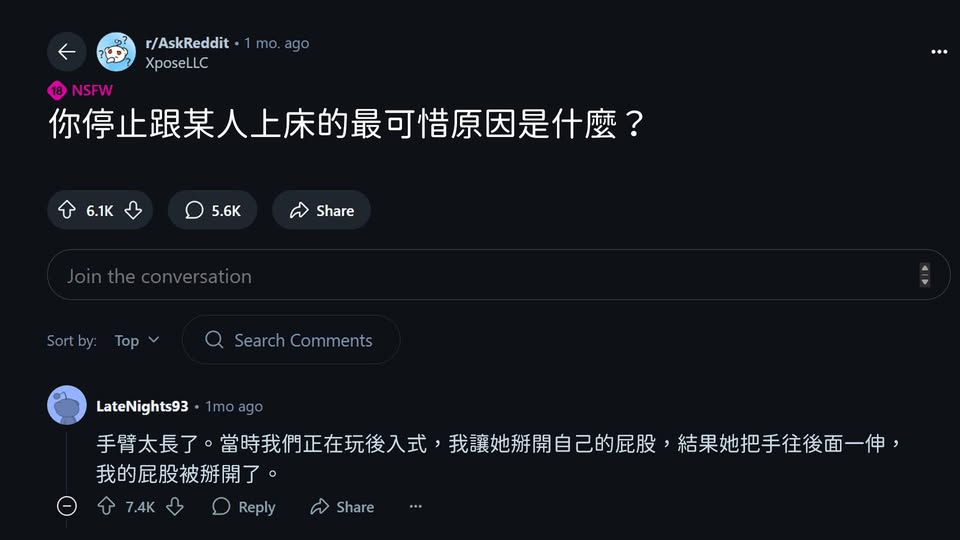The height and width of the screenshot is (540, 960).
Task: Open the r/AskReddit community link
Action: coord(187,43)
